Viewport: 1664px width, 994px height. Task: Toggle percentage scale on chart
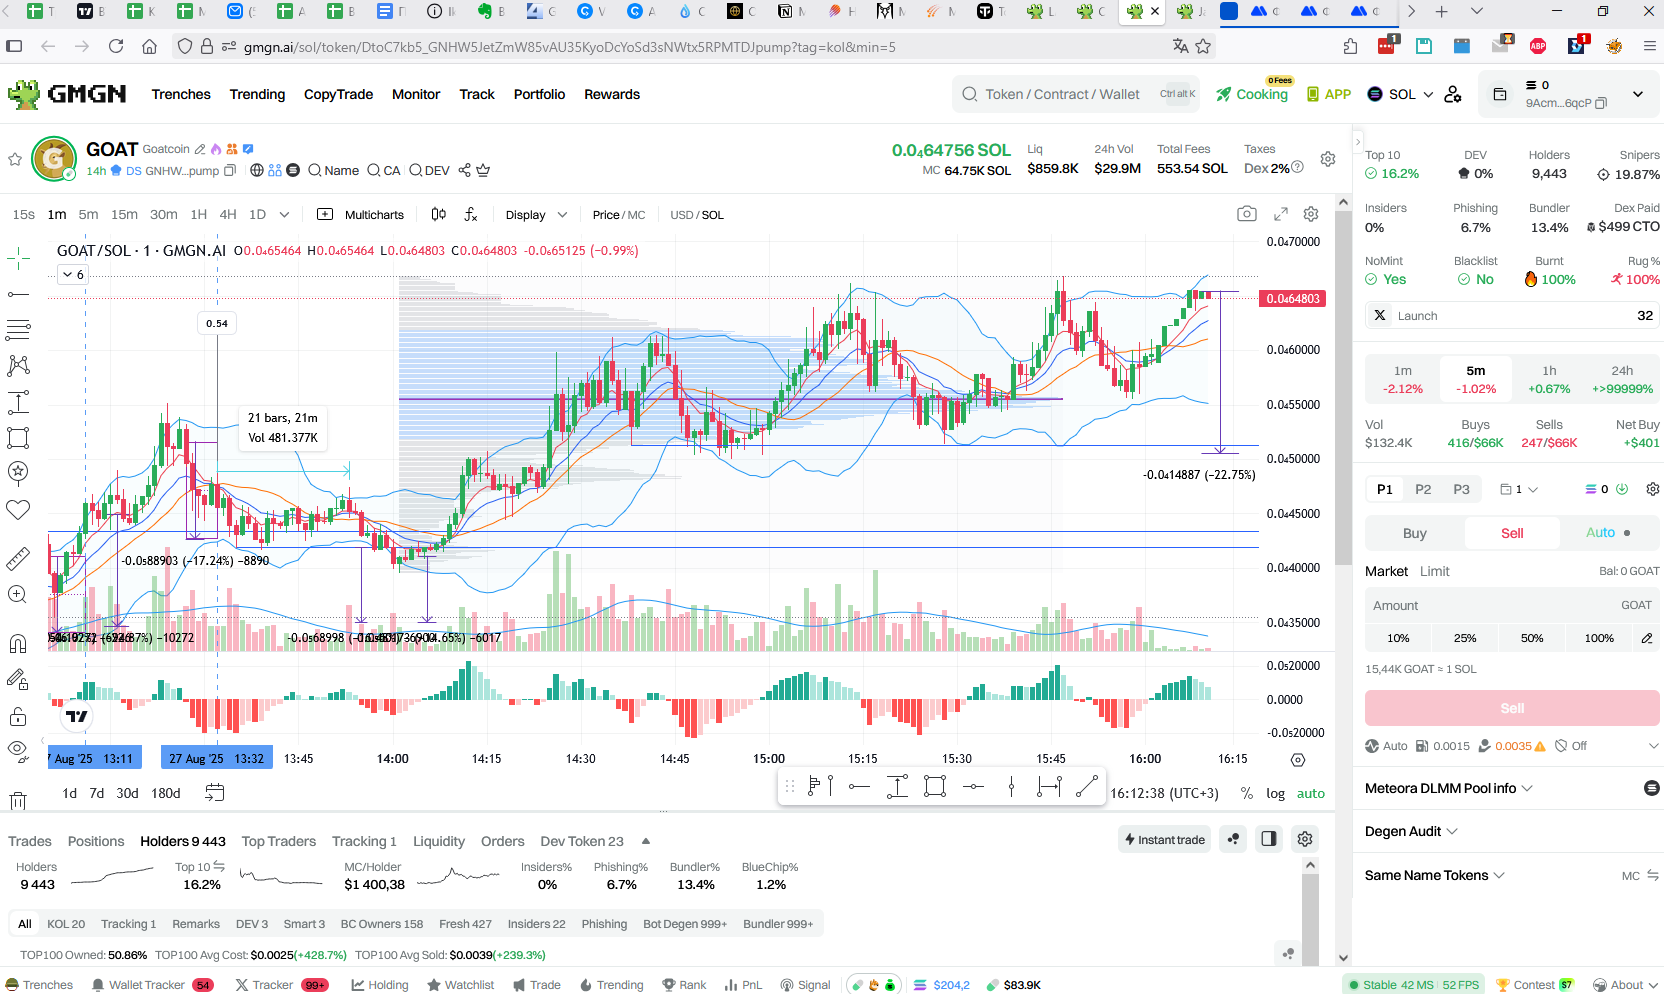click(x=1247, y=793)
